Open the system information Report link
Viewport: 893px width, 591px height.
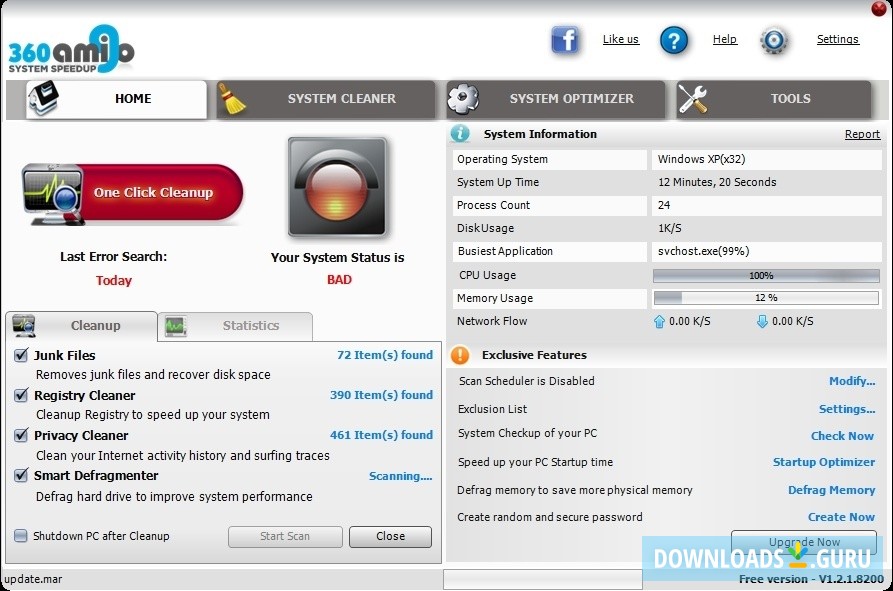click(x=862, y=134)
